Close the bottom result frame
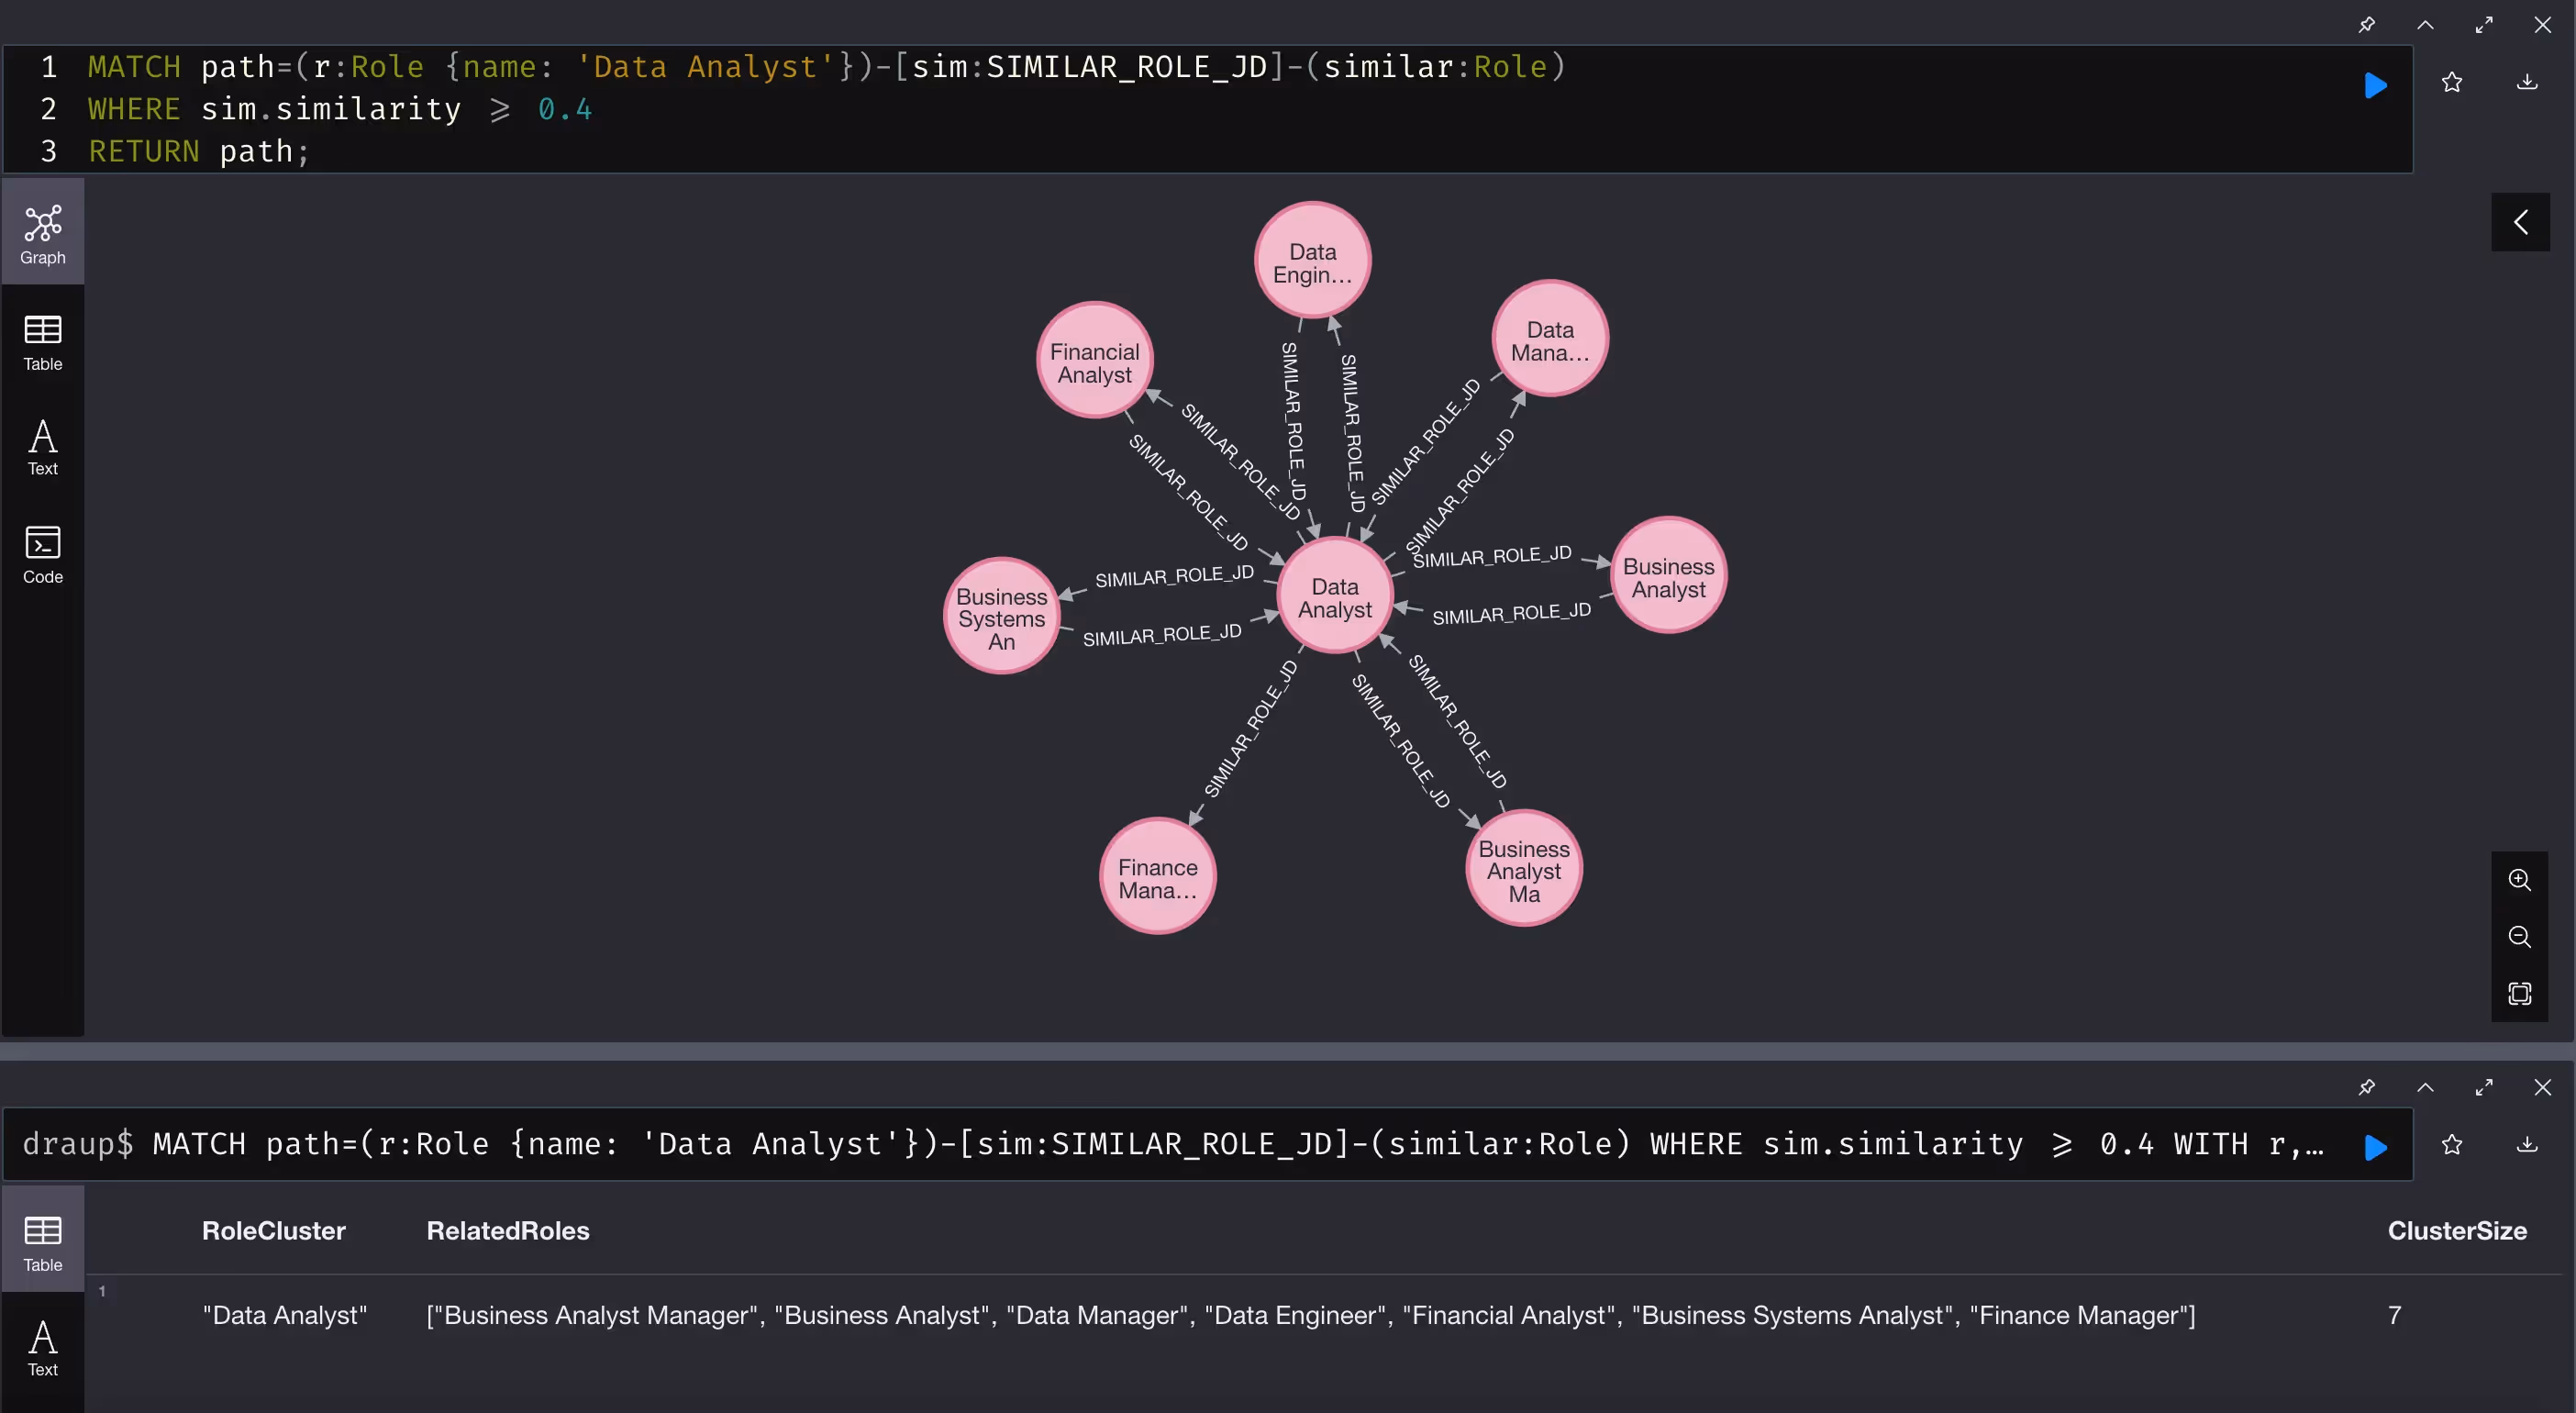The image size is (2576, 1413). [2542, 1087]
